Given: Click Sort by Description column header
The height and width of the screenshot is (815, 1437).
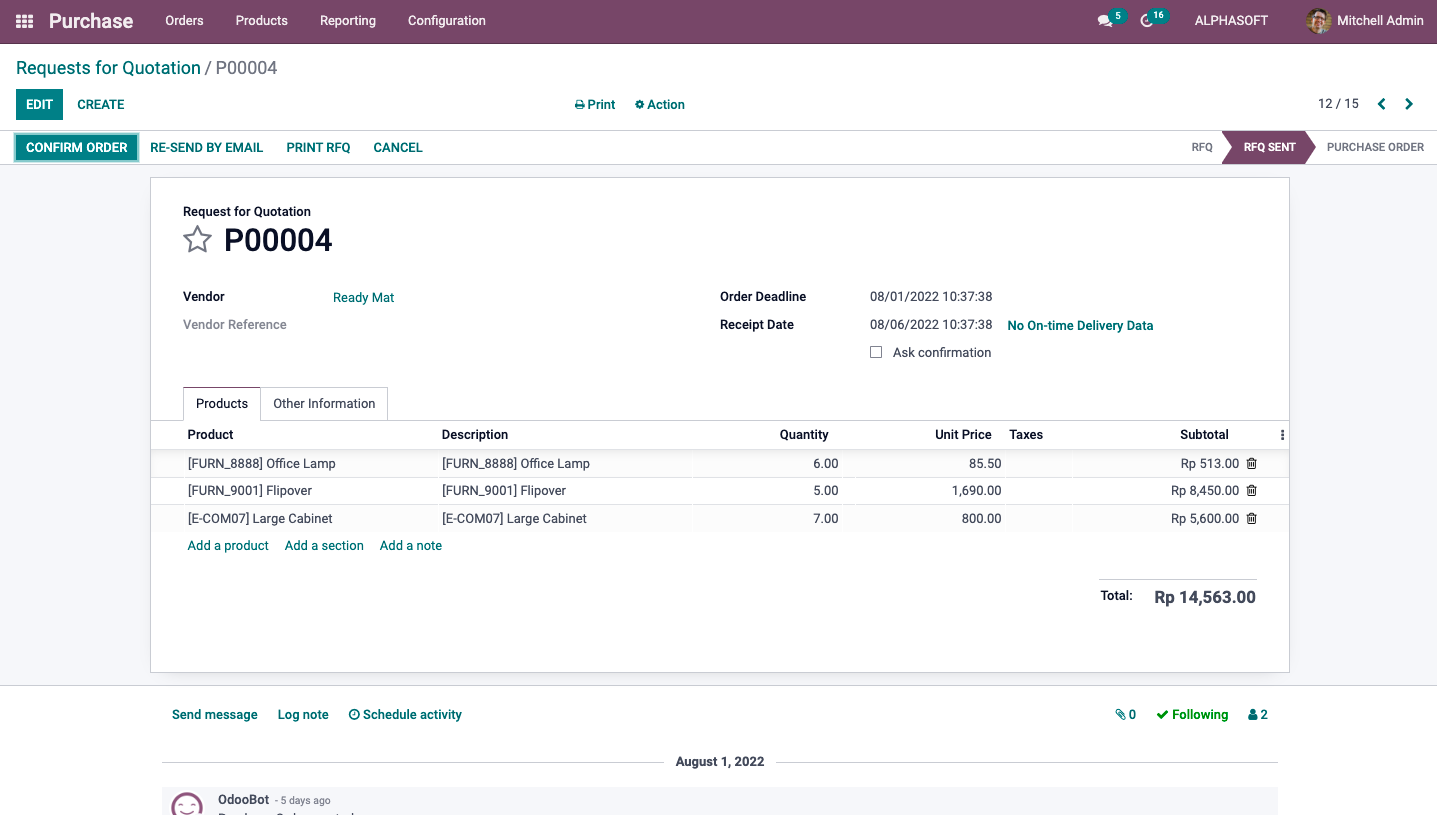Looking at the screenshot, I should (x=475, y=435).
